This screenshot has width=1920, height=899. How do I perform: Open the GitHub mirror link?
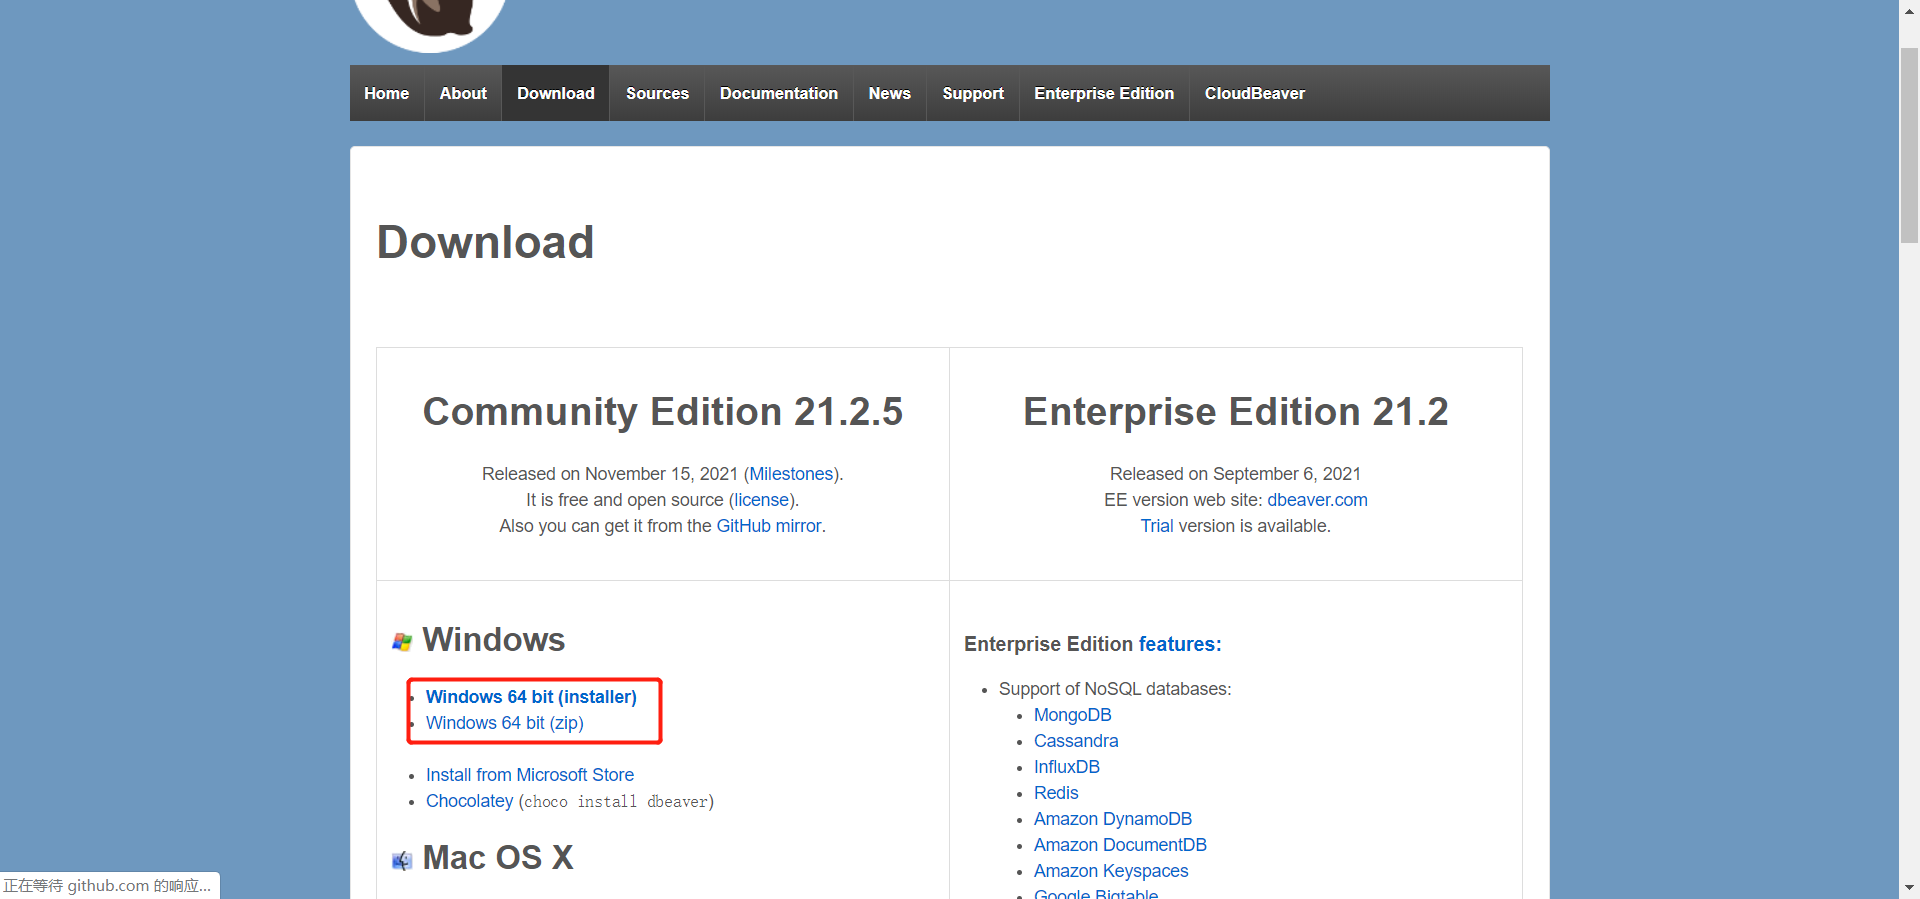tap(769, 526)
